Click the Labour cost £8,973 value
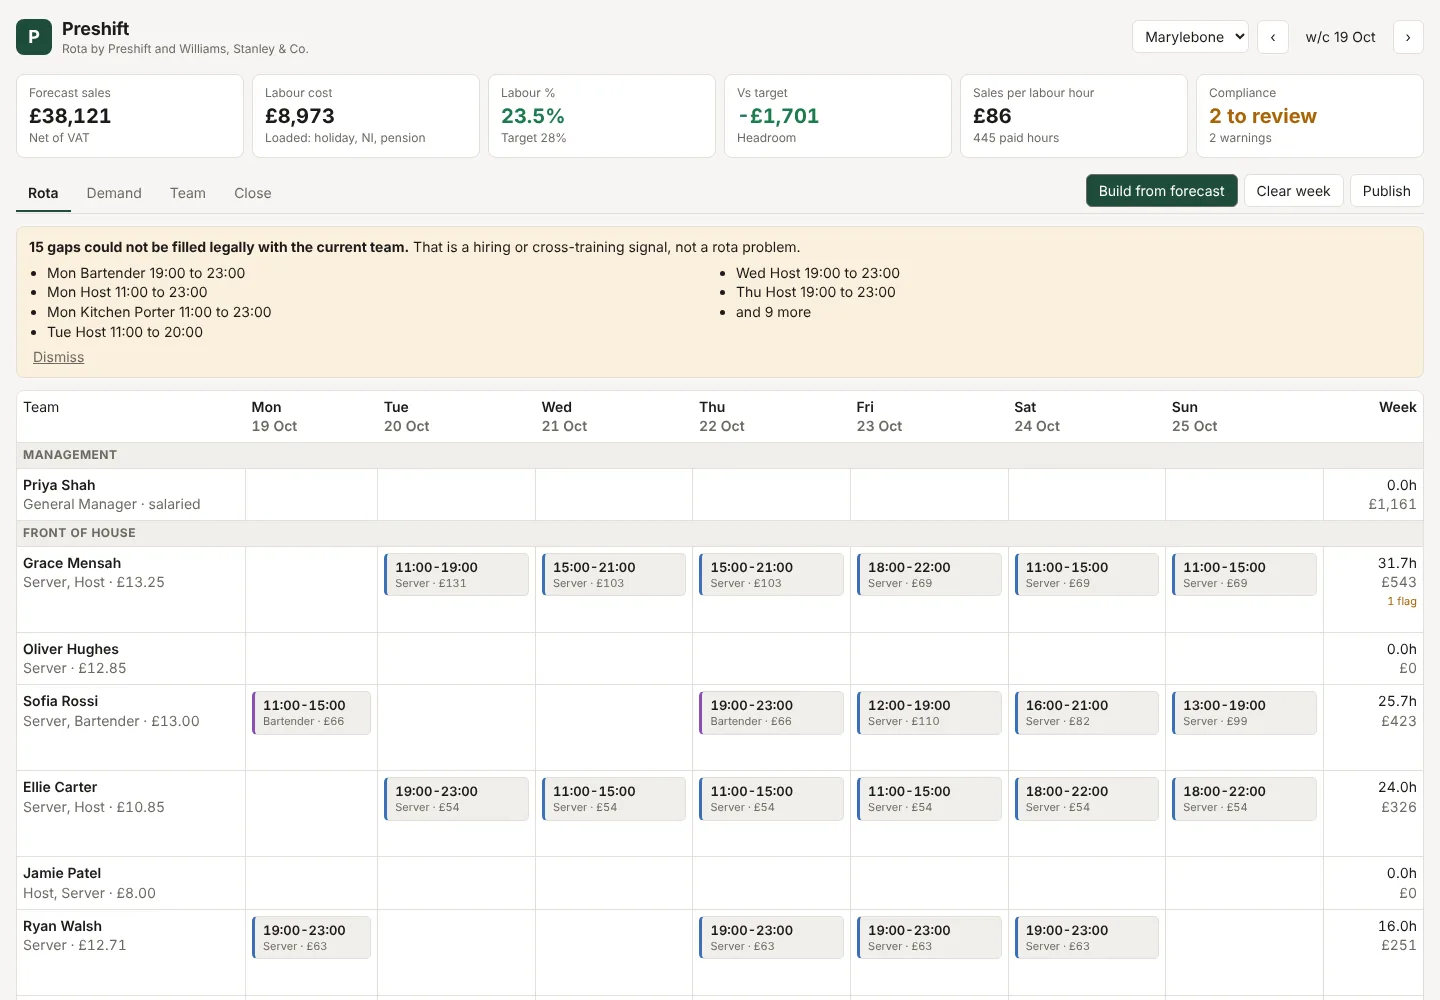The height and width of the screenshot is (1000, 1440). click(x=300, y=116)
